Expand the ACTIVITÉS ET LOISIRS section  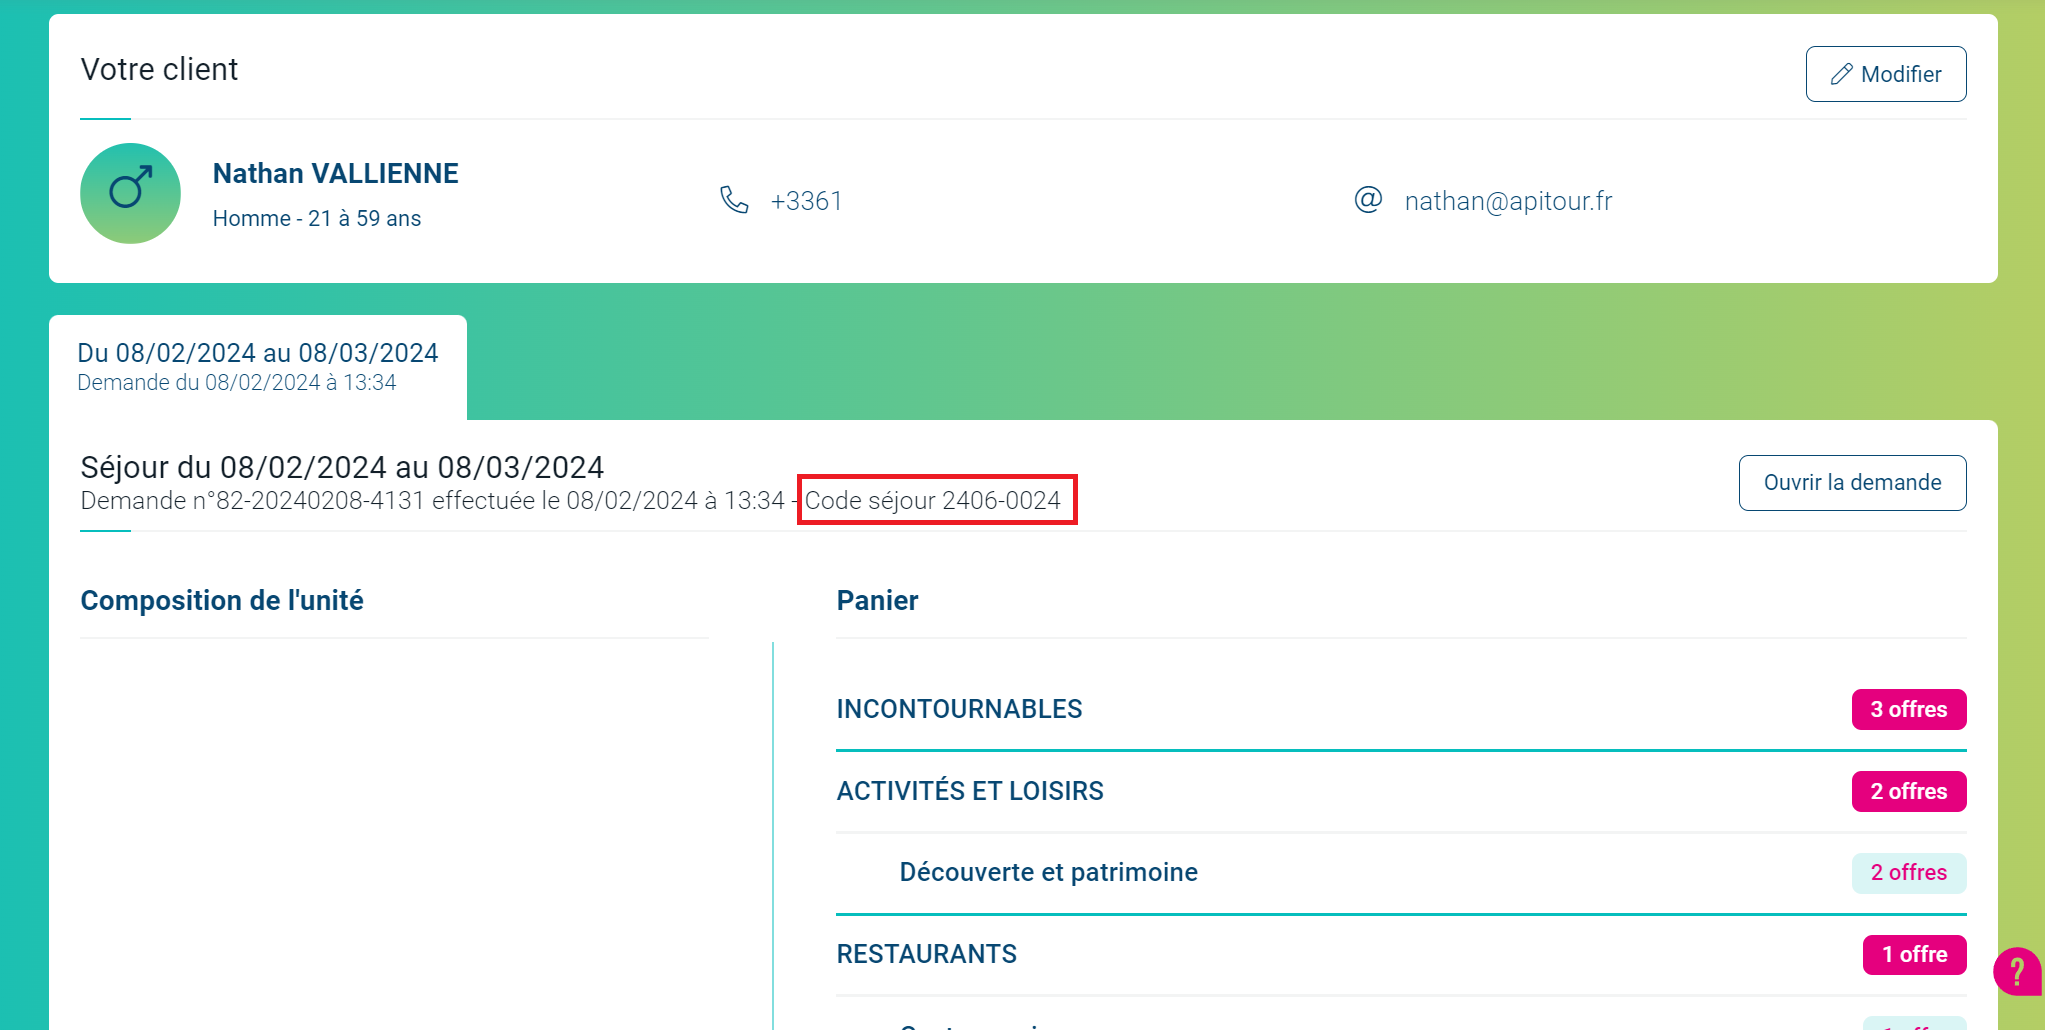pyautogui.click(x=969, y=790)
